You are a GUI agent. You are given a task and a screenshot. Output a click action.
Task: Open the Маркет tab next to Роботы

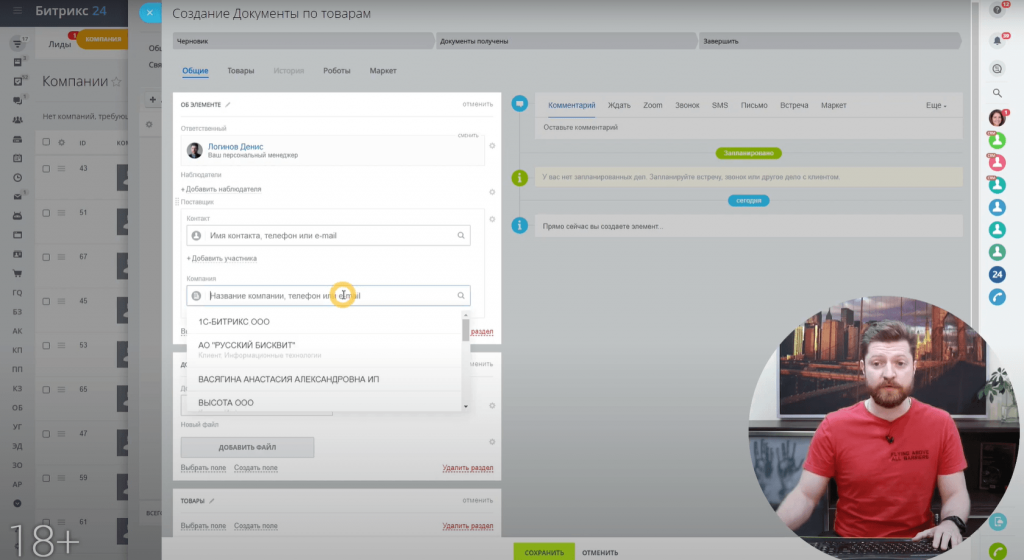click(383, 70)
